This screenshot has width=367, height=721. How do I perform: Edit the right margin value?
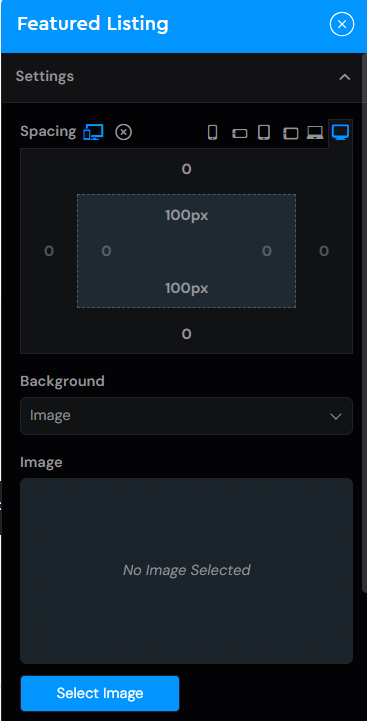tap(324, 251)
